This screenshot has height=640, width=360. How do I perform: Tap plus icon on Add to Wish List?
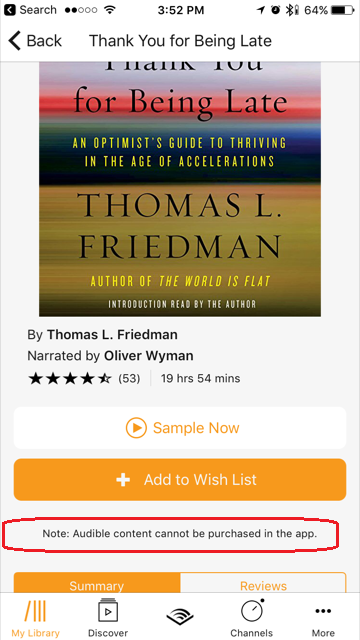point(123,480)
